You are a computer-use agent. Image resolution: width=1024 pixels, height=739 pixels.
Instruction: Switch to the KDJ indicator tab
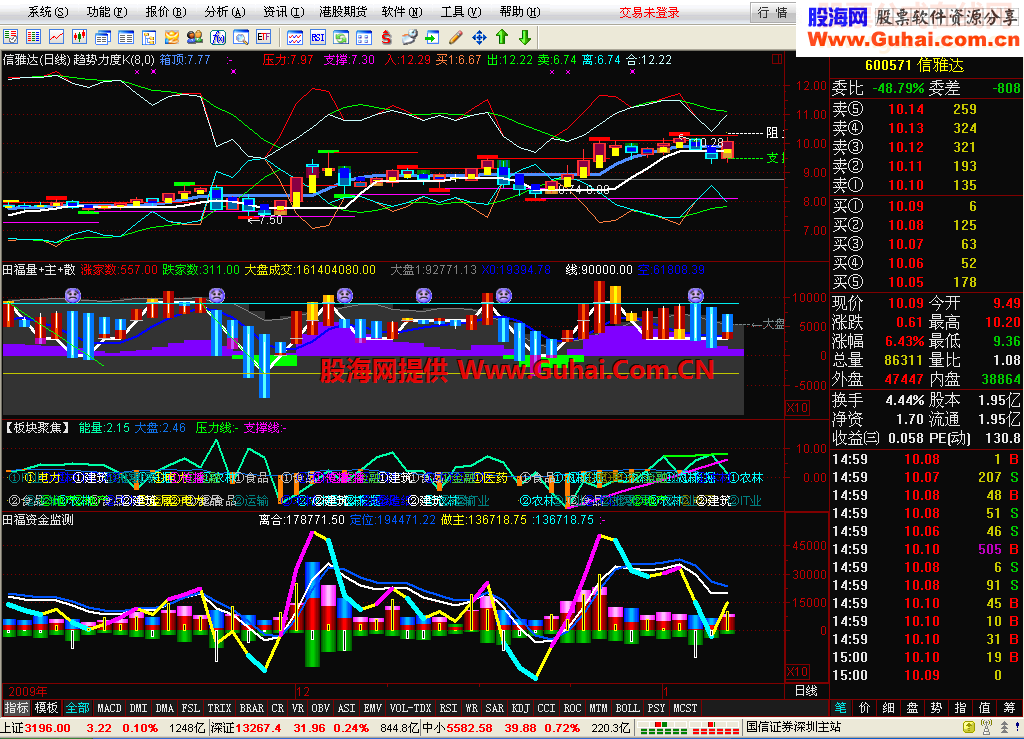(521, 708)
